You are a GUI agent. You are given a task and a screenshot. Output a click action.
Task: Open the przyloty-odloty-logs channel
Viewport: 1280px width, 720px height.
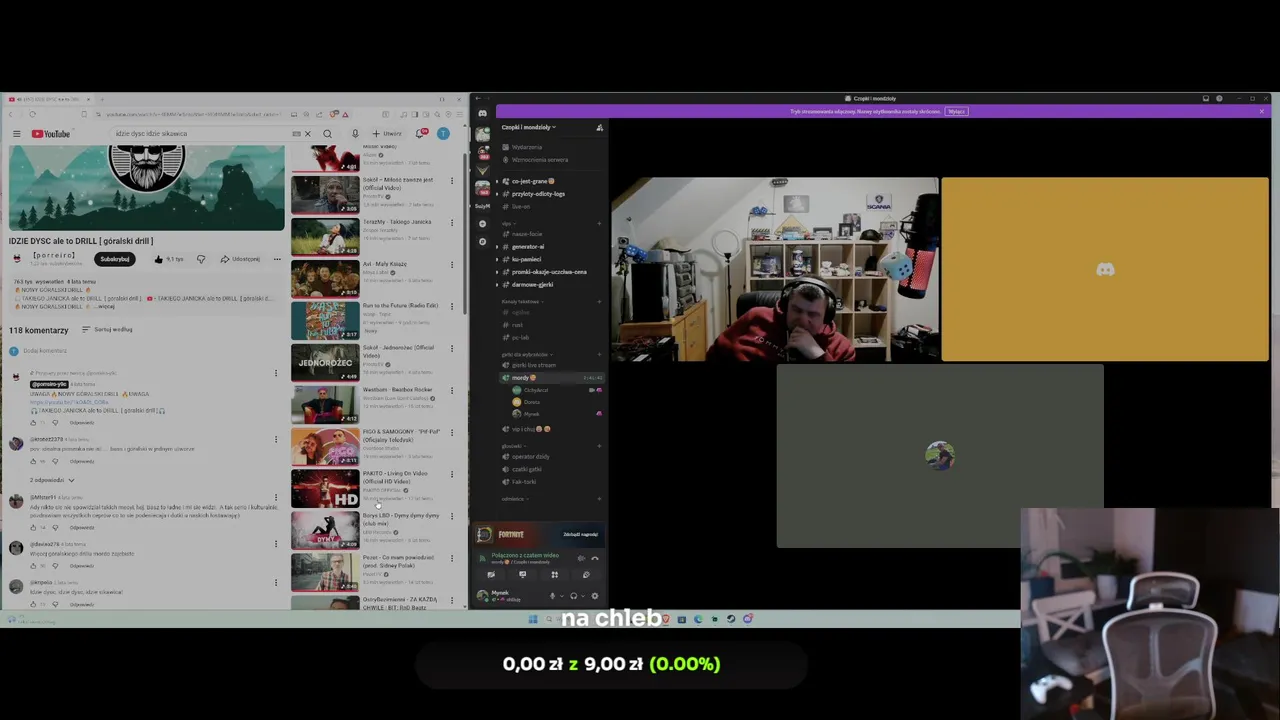click(538, 194)
